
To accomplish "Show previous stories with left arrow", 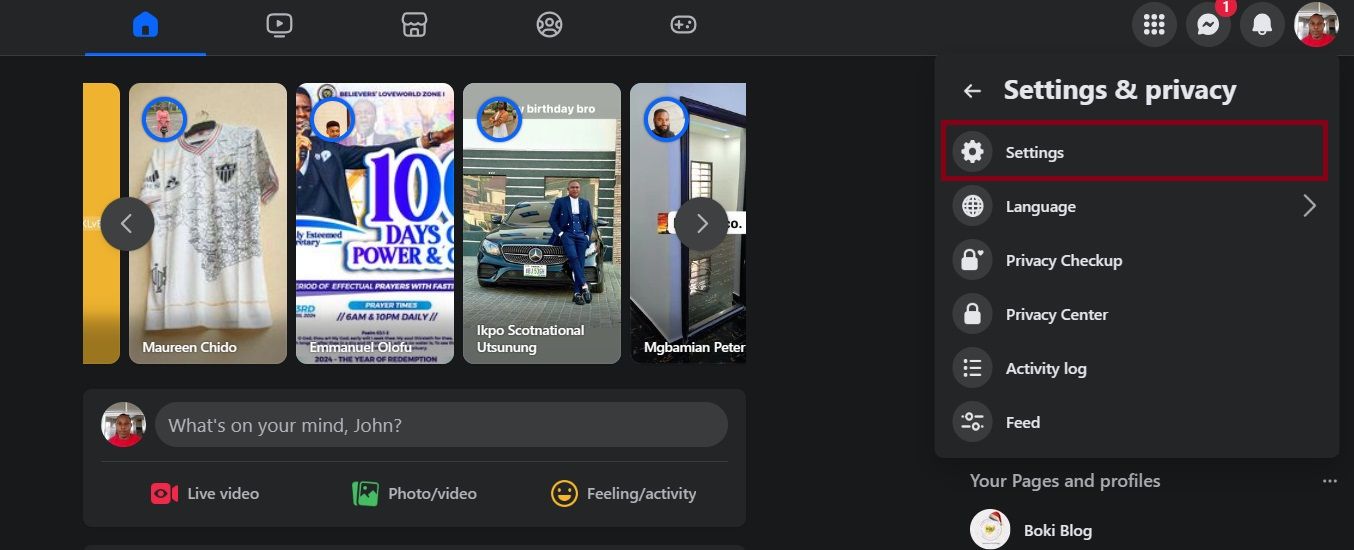I will point(127,224).
